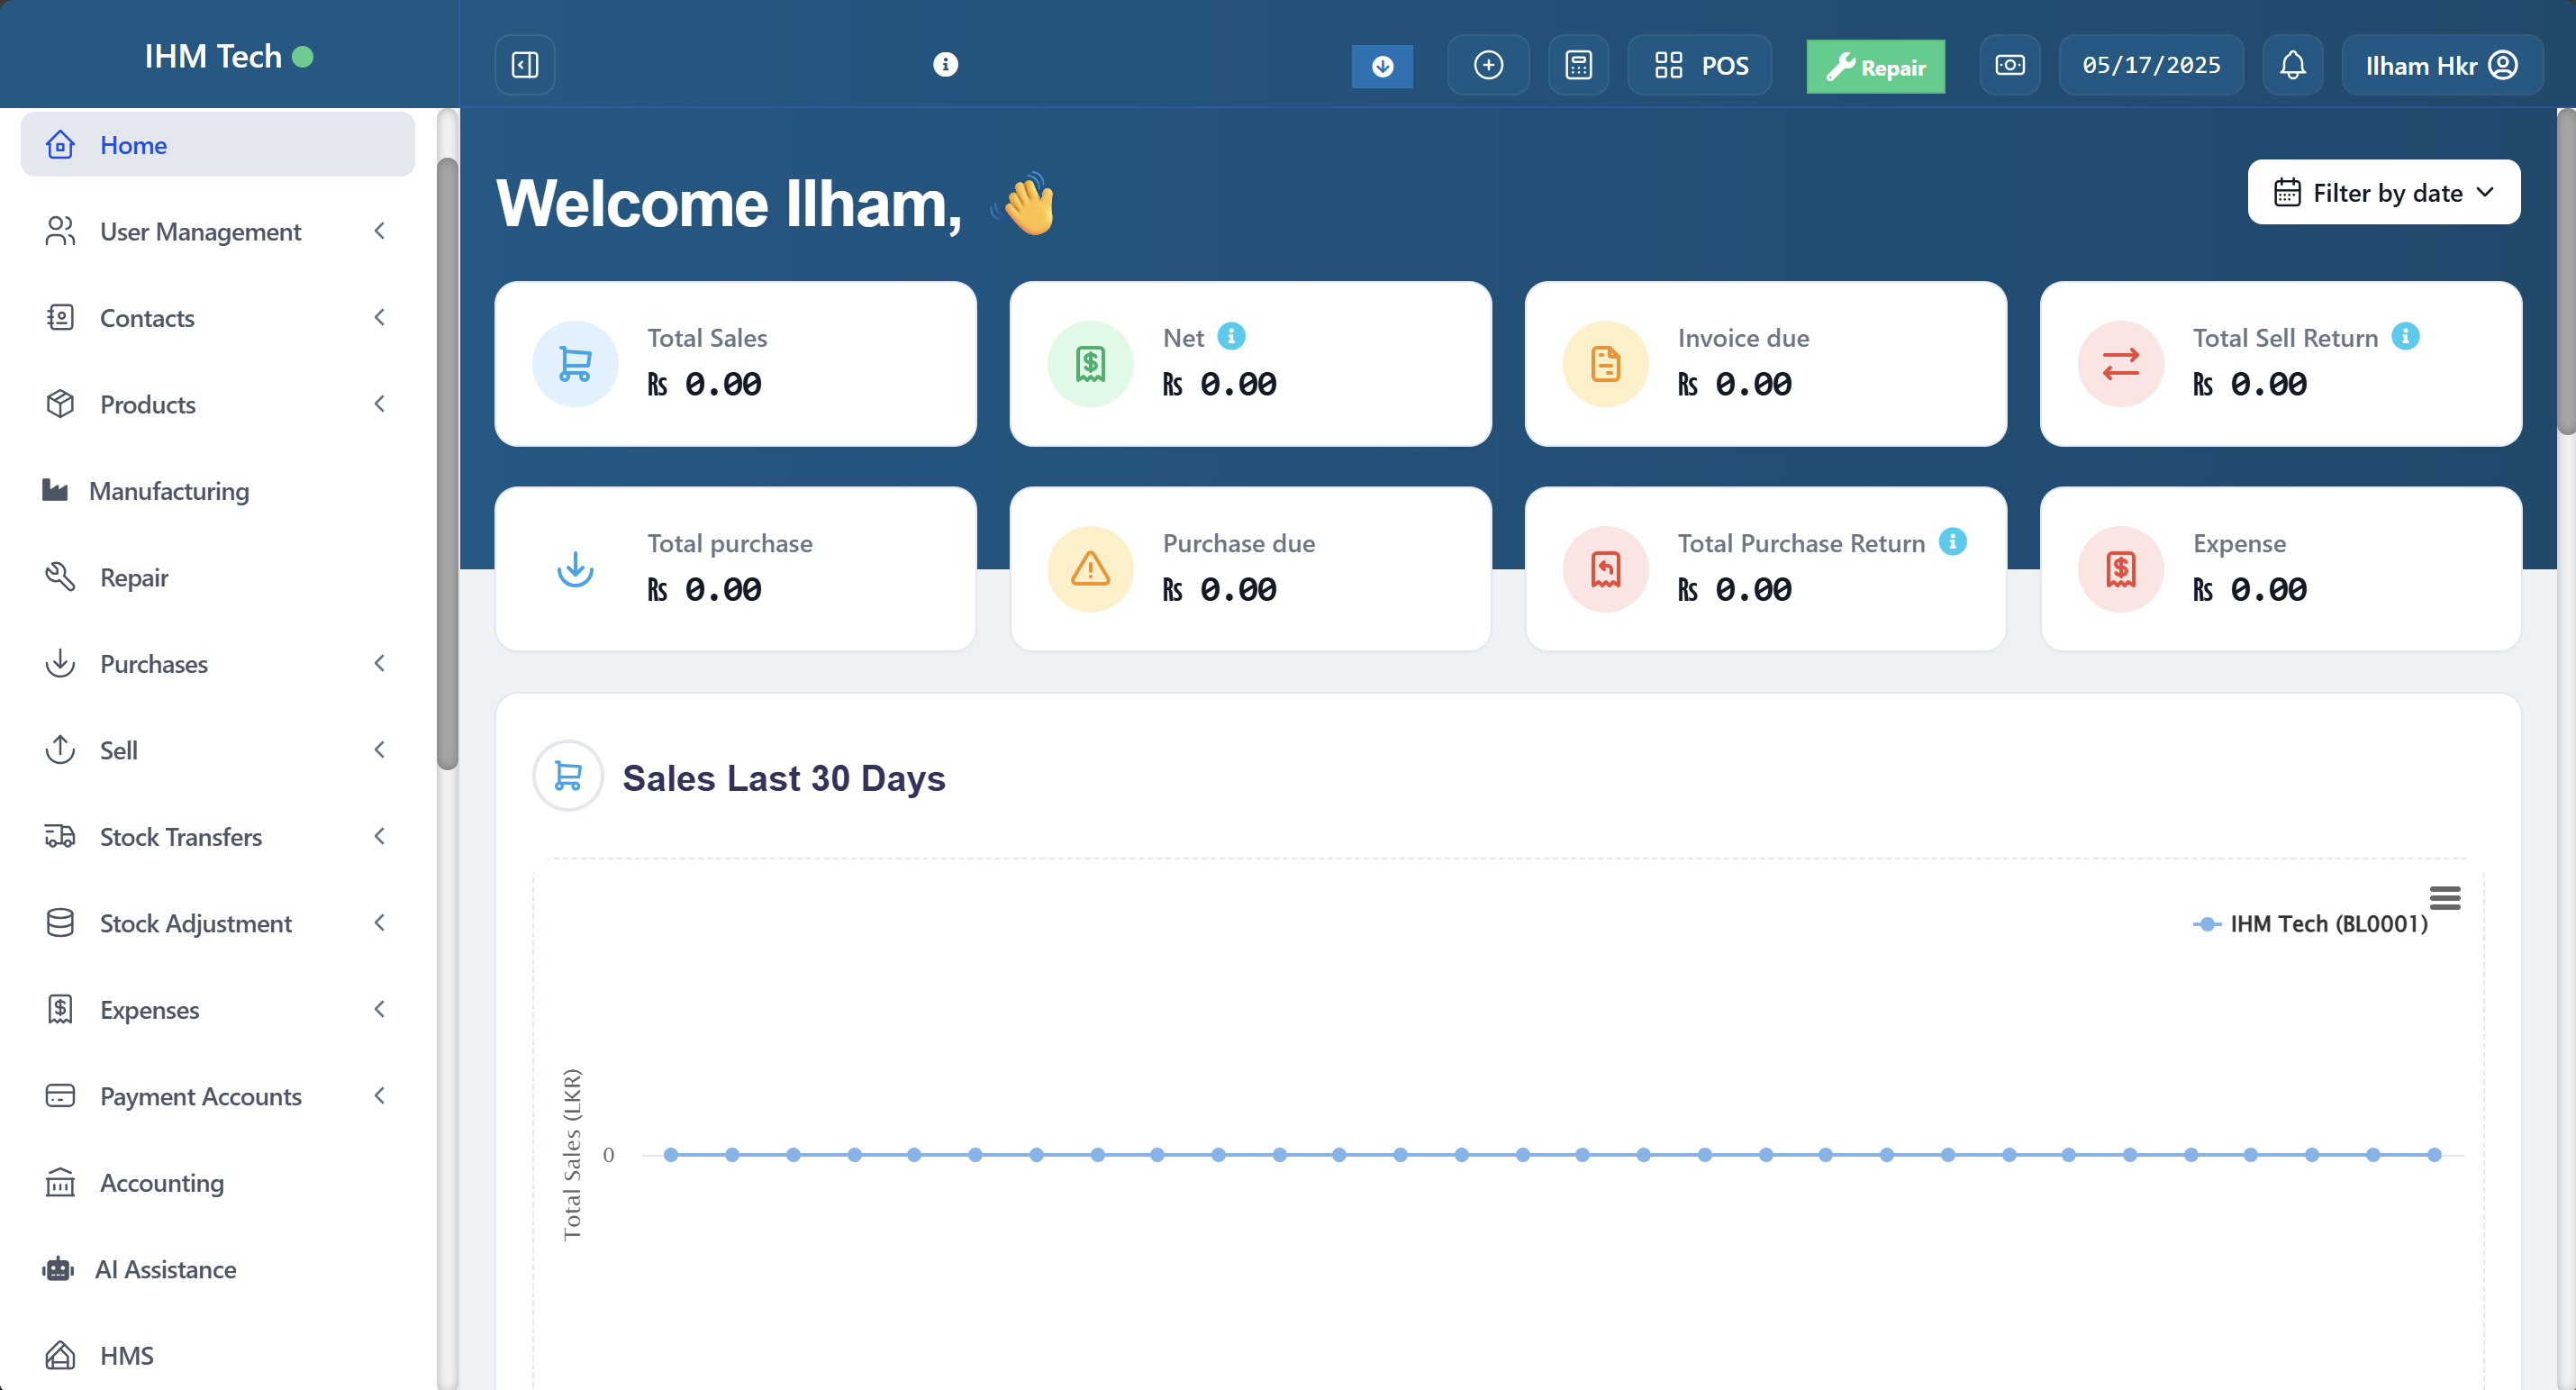The height and width of the screenshot is (1390, 2576).
Task: Expand Stock Transfers chevron
Action: pos(380,837)
